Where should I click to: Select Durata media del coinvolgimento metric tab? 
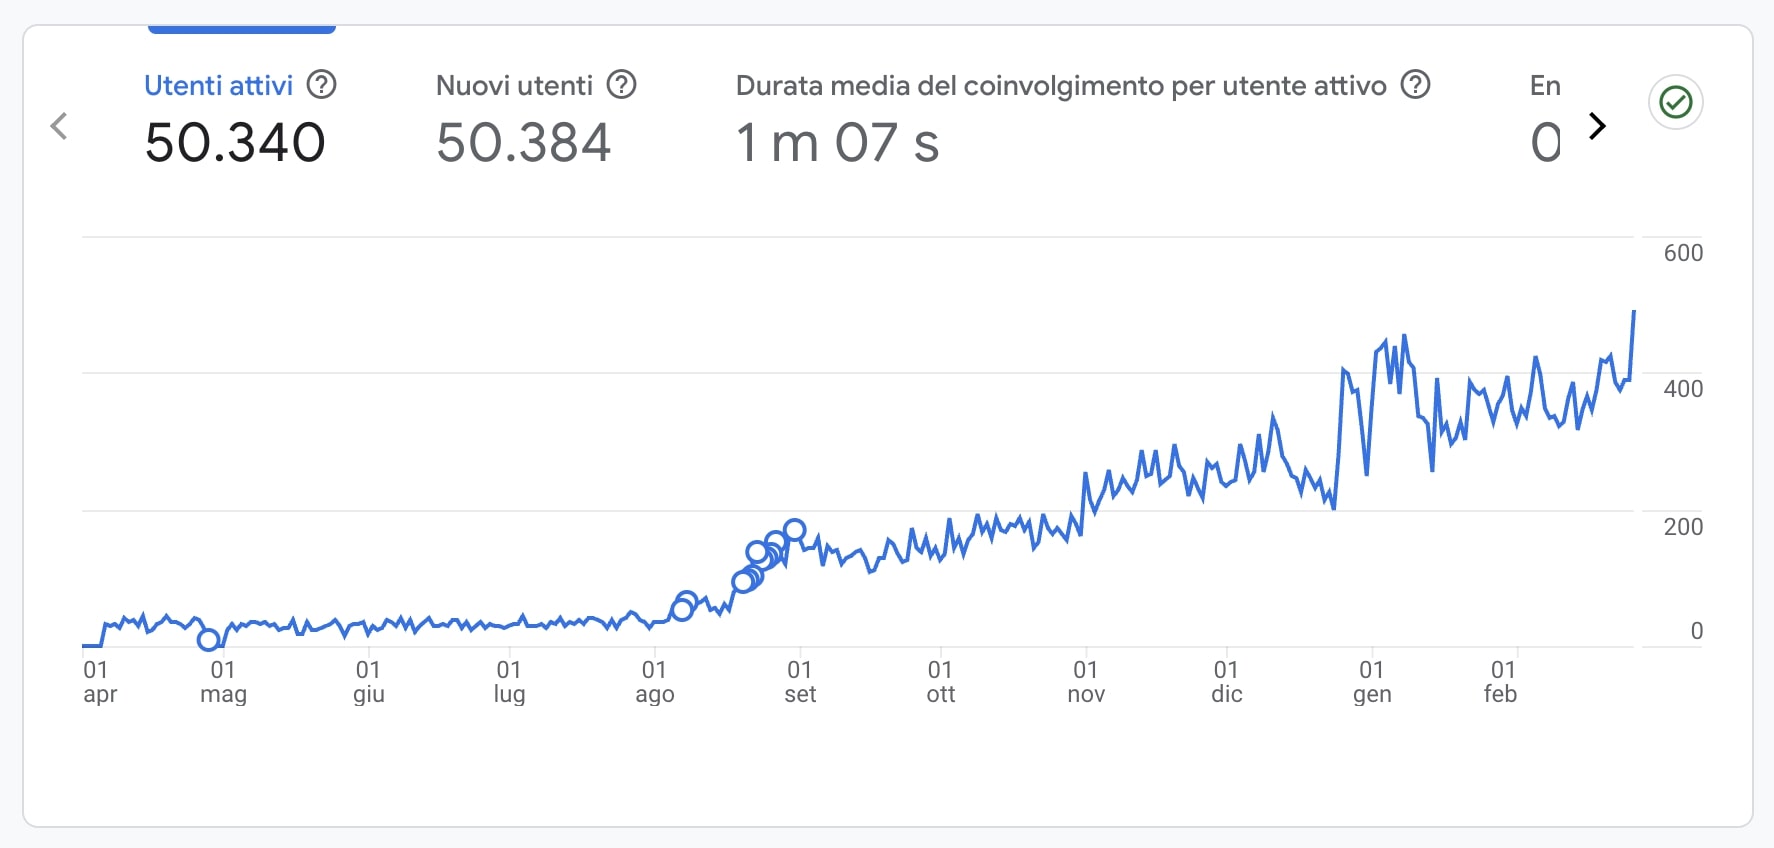(1083, 116)
